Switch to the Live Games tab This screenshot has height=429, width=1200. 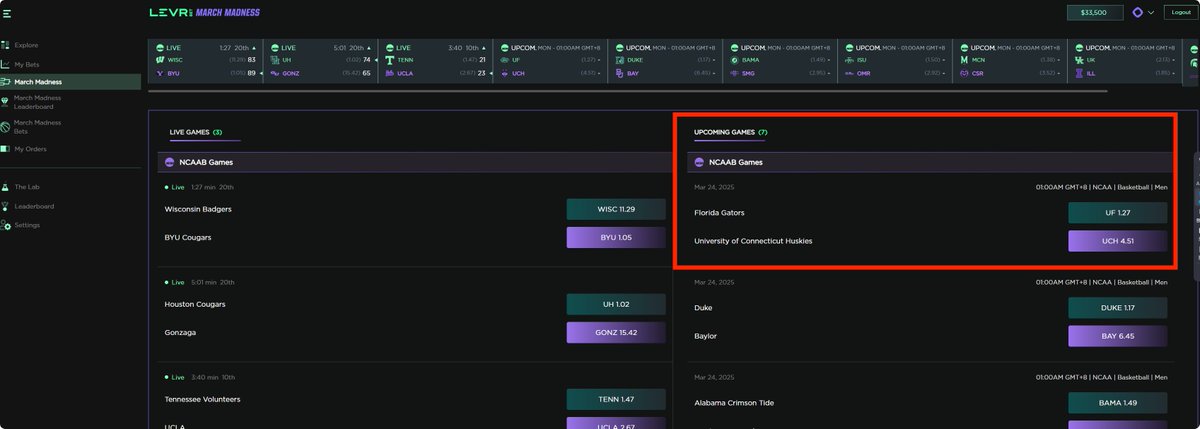click(x=196, y=132)
